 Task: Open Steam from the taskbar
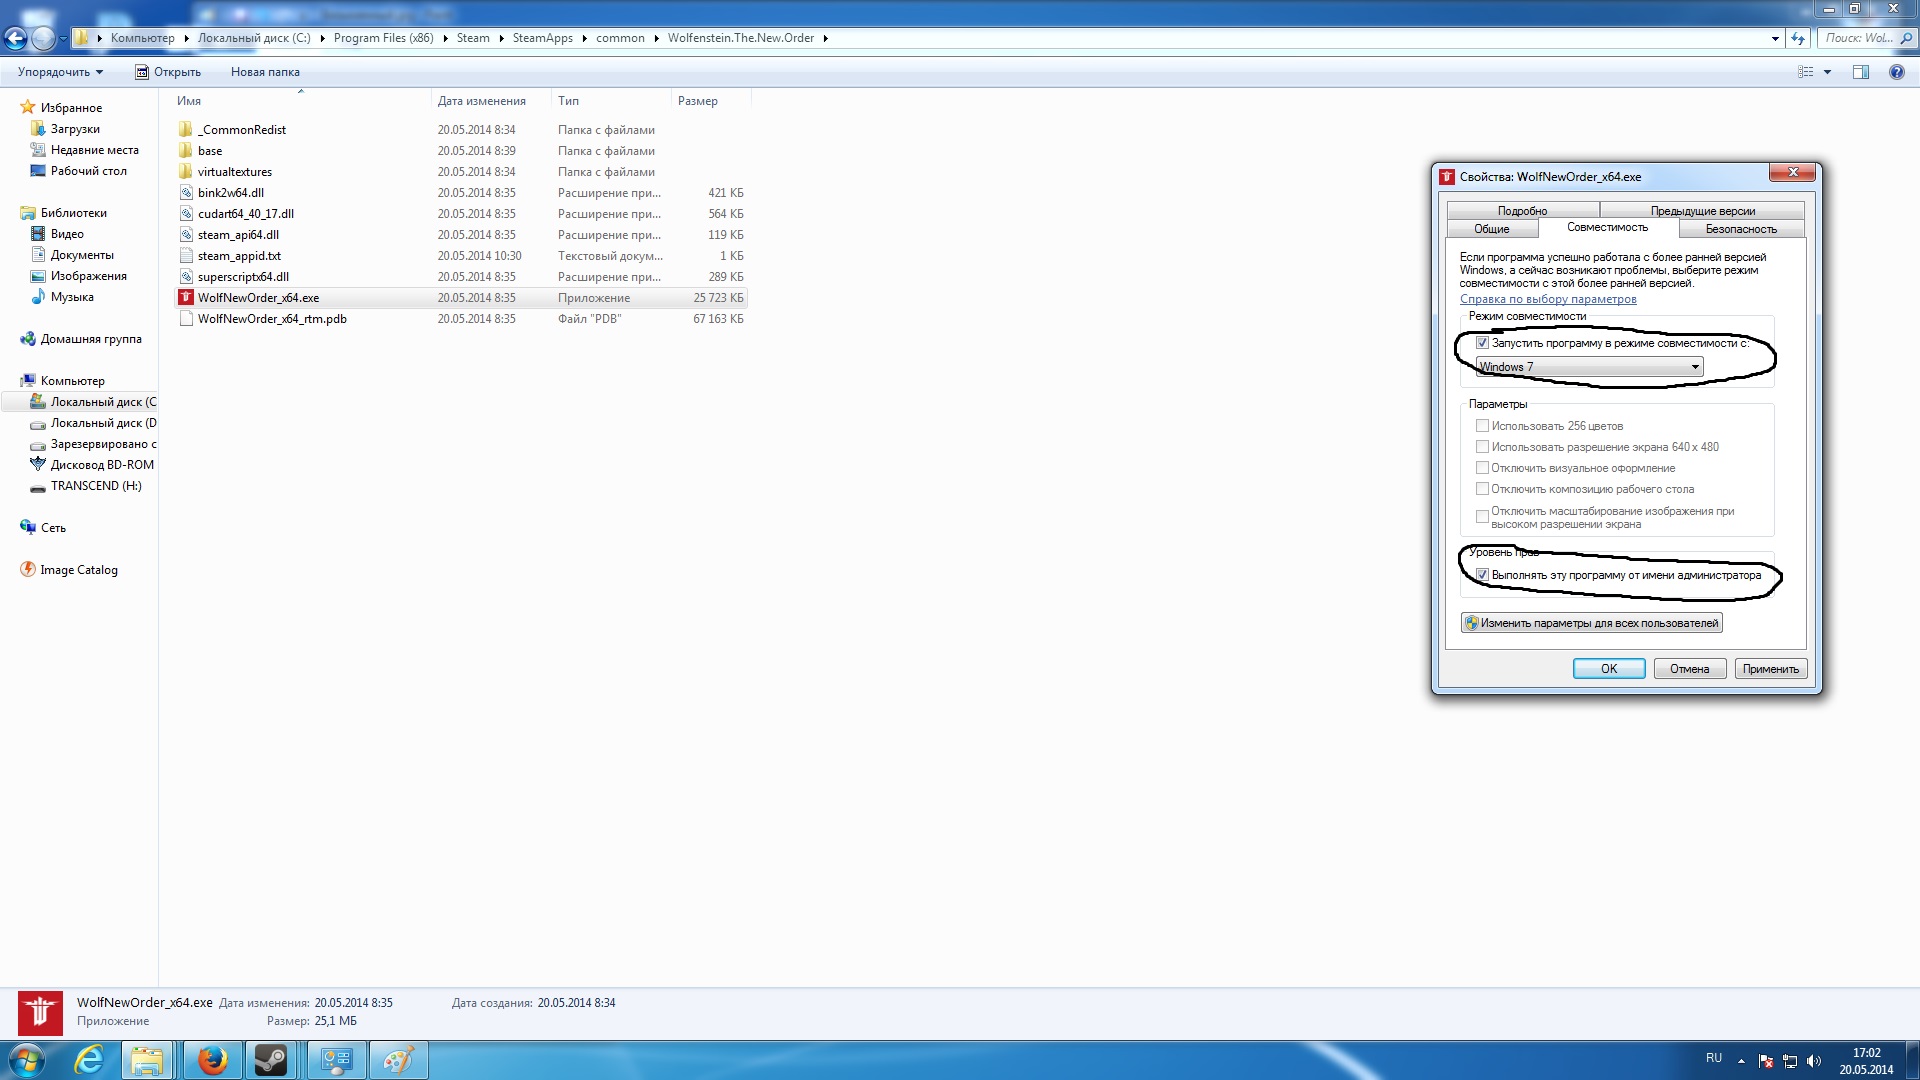point(271,1060)
